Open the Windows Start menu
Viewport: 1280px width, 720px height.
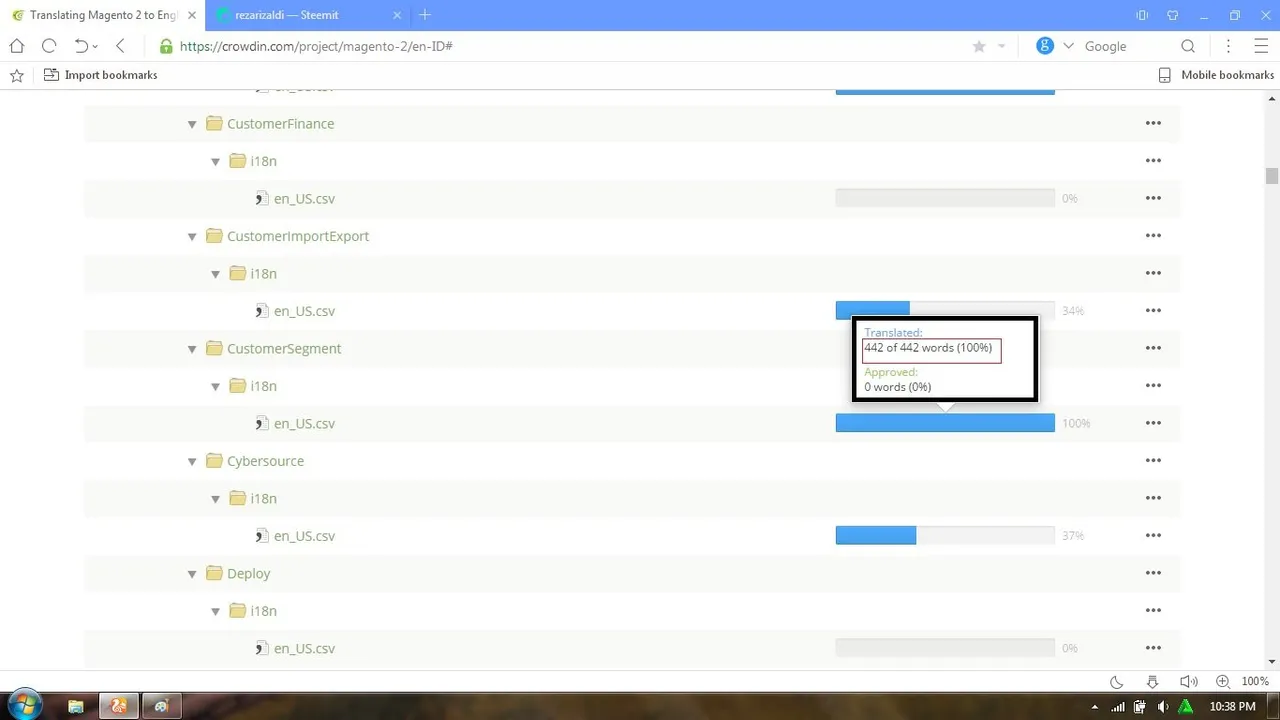coord(24,706)
